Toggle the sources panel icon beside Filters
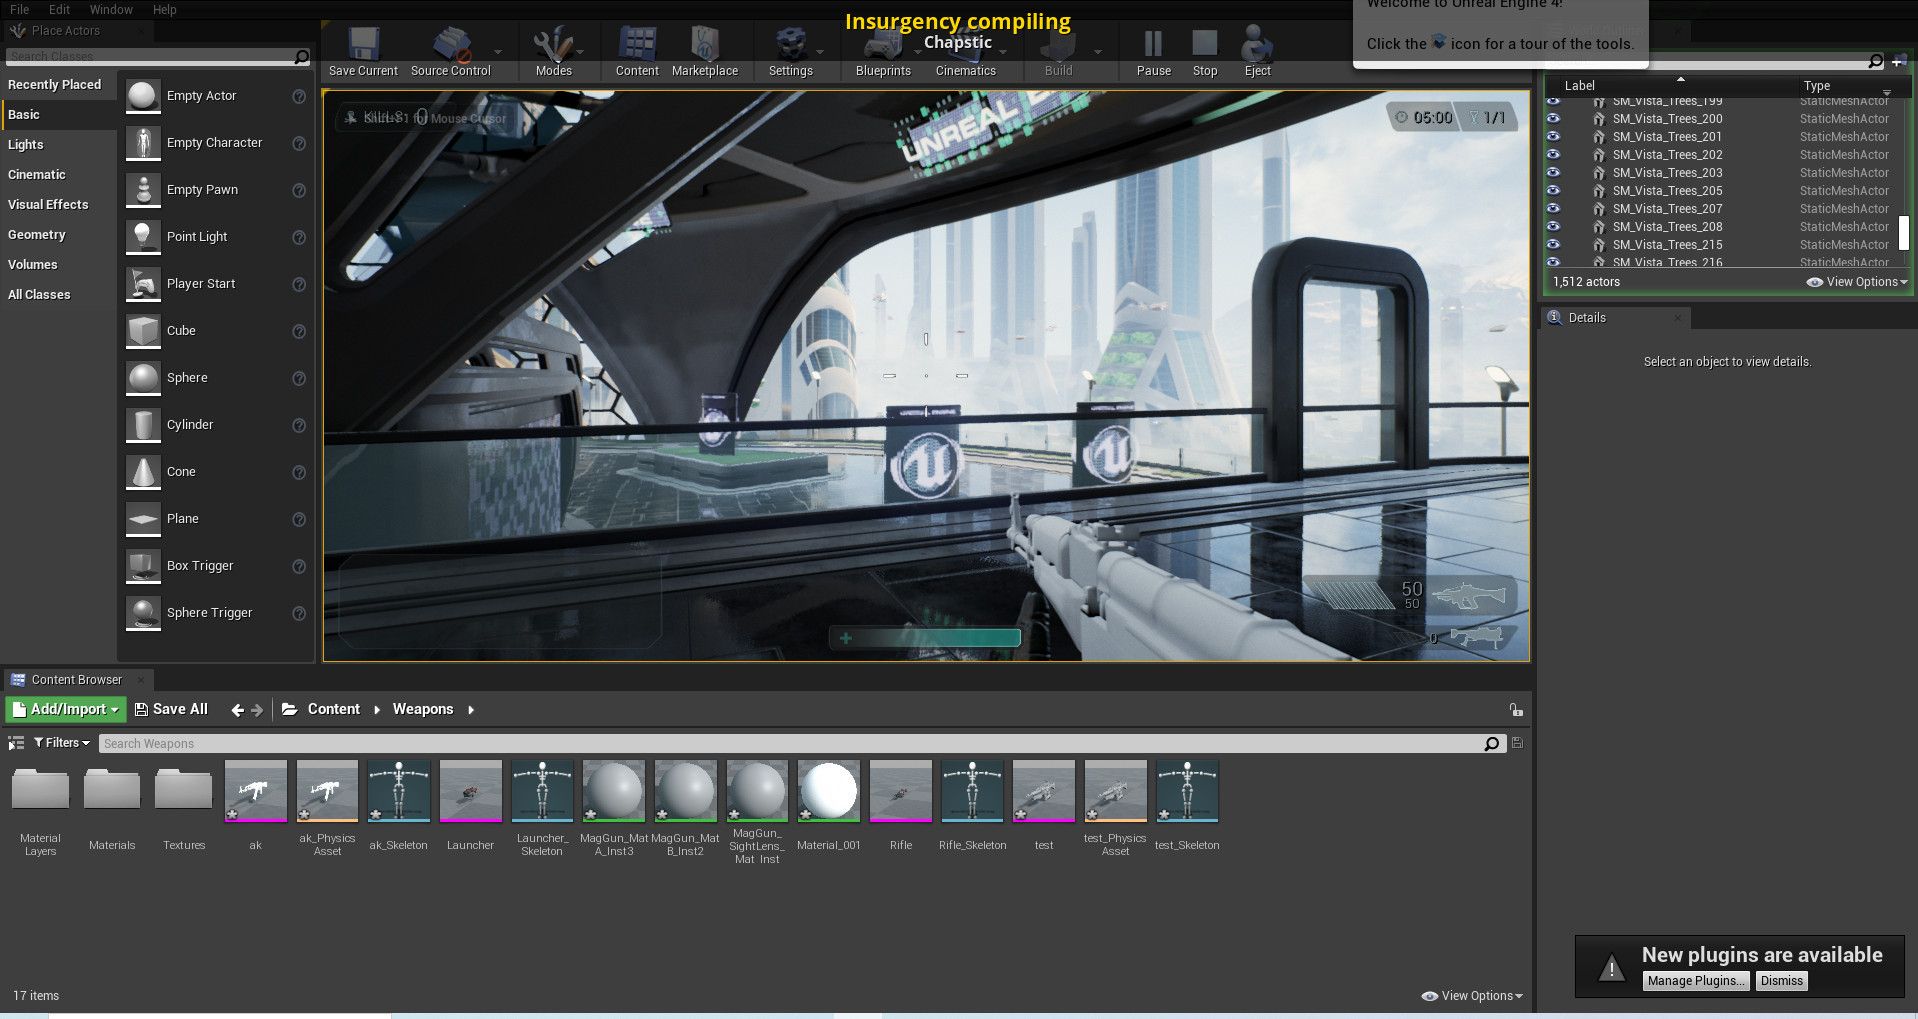Viewport: 1918px width, 1019px height. click(x=16, y=743)
